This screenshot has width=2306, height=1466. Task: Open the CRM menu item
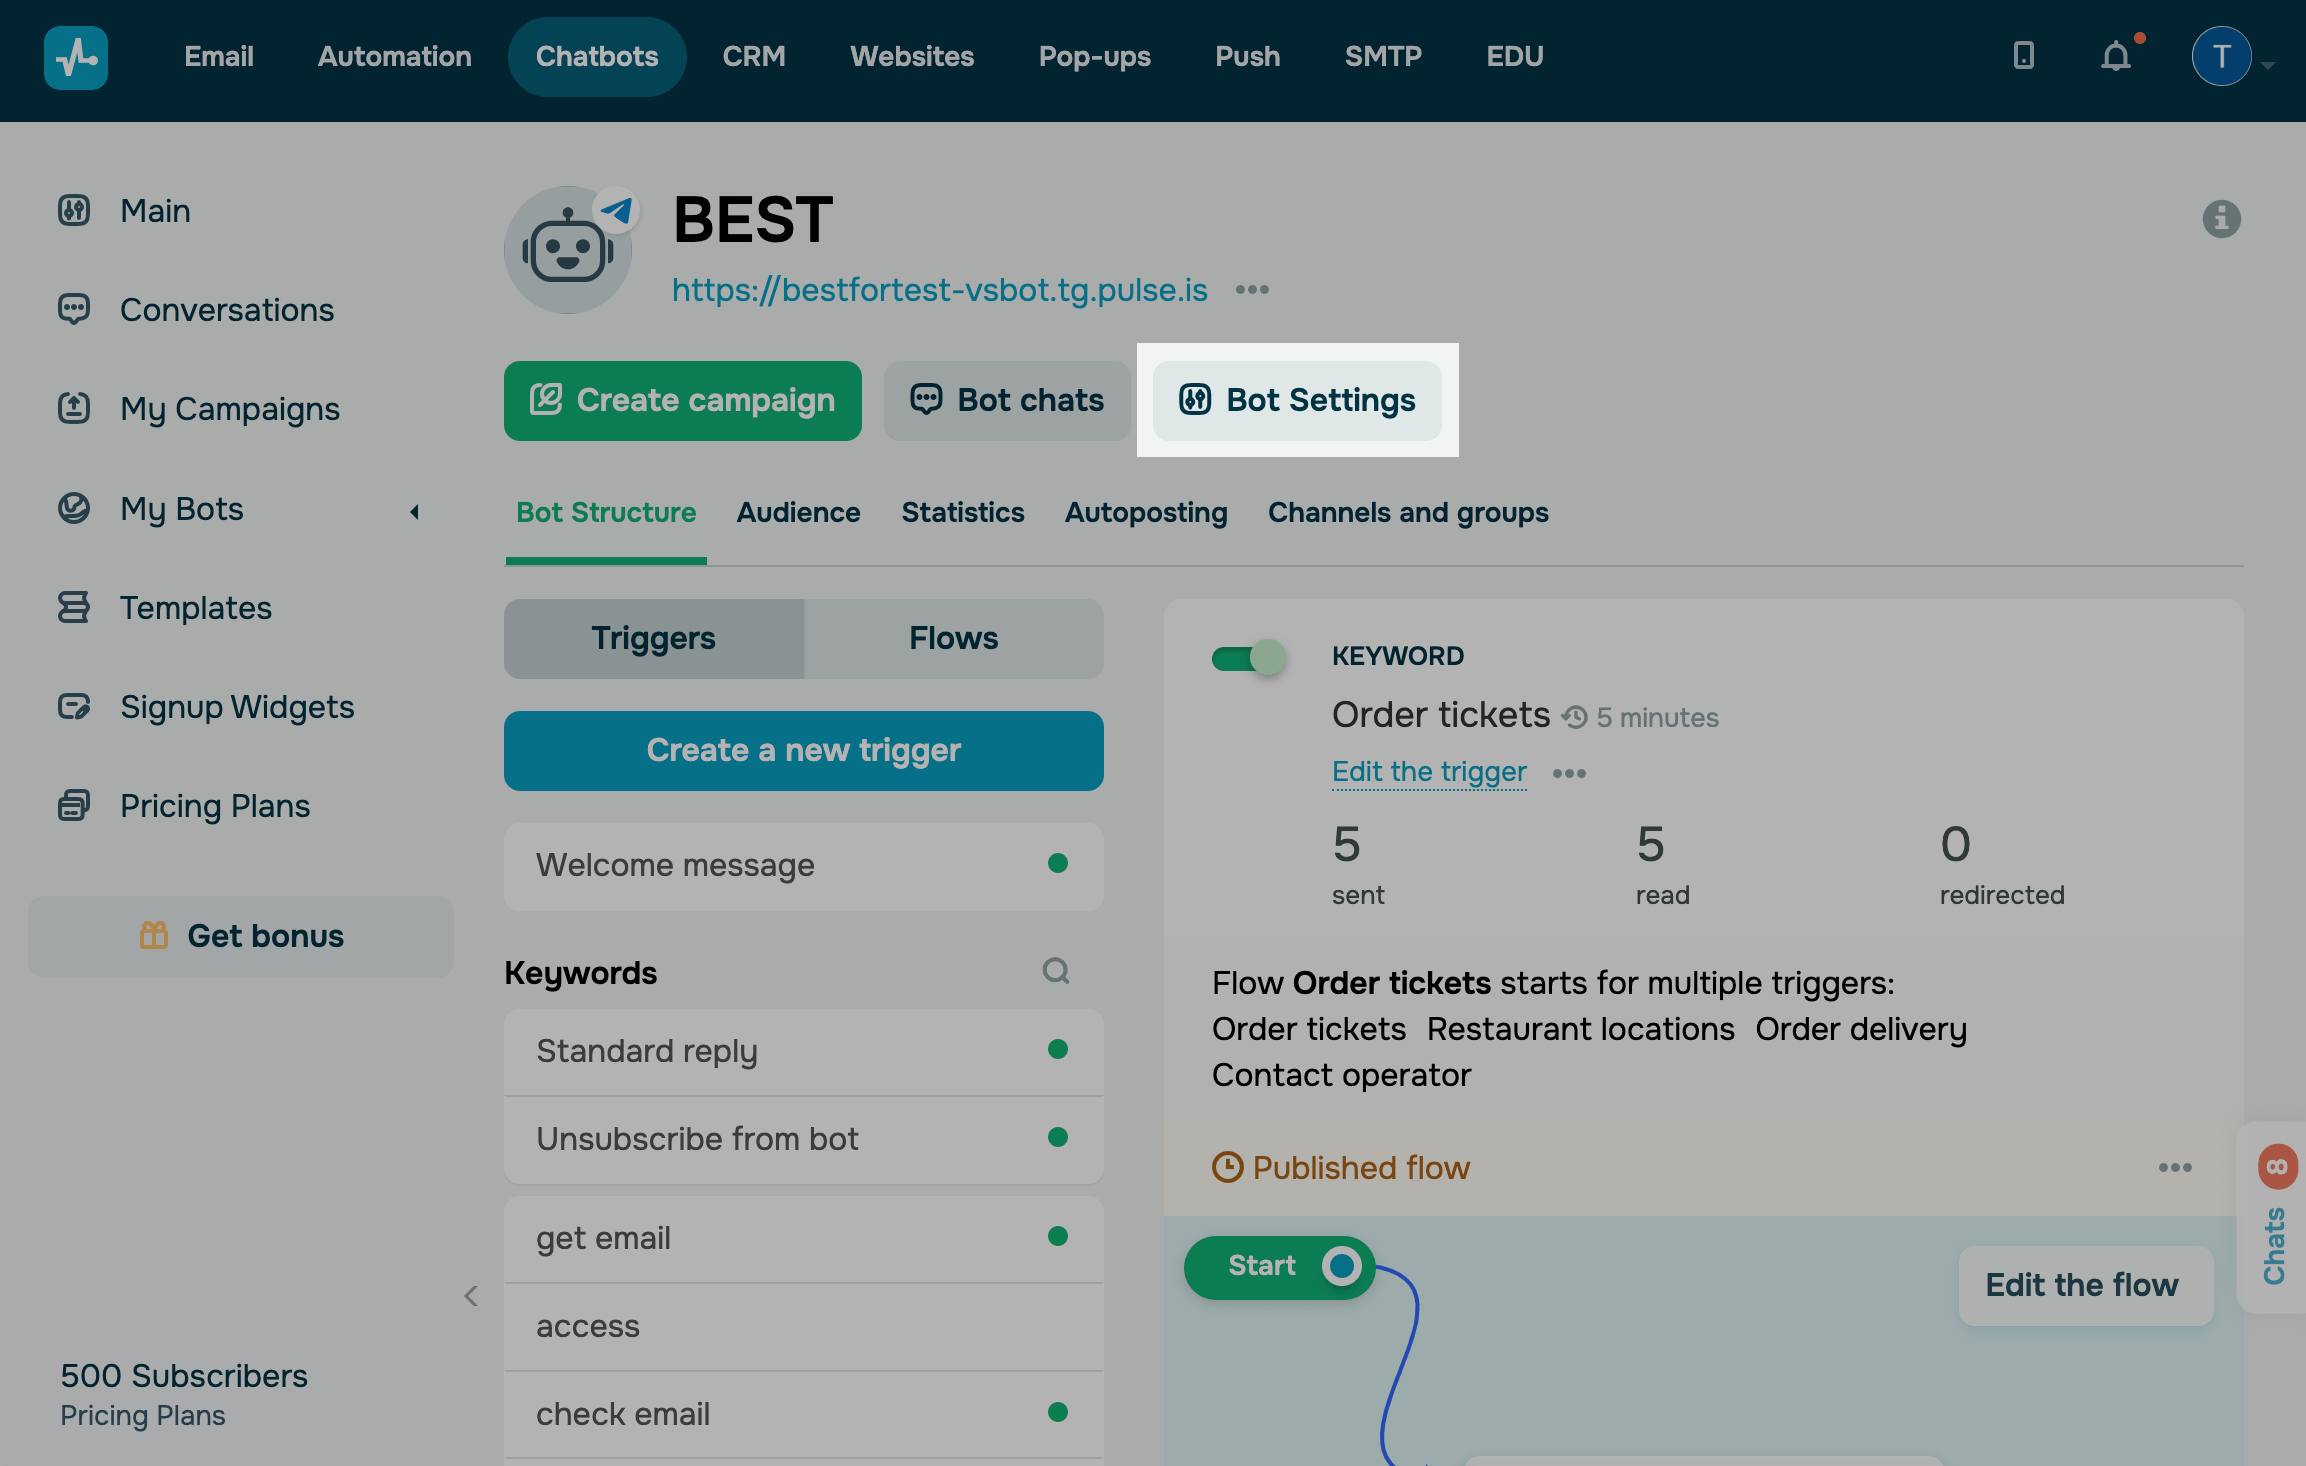(753, 57)
